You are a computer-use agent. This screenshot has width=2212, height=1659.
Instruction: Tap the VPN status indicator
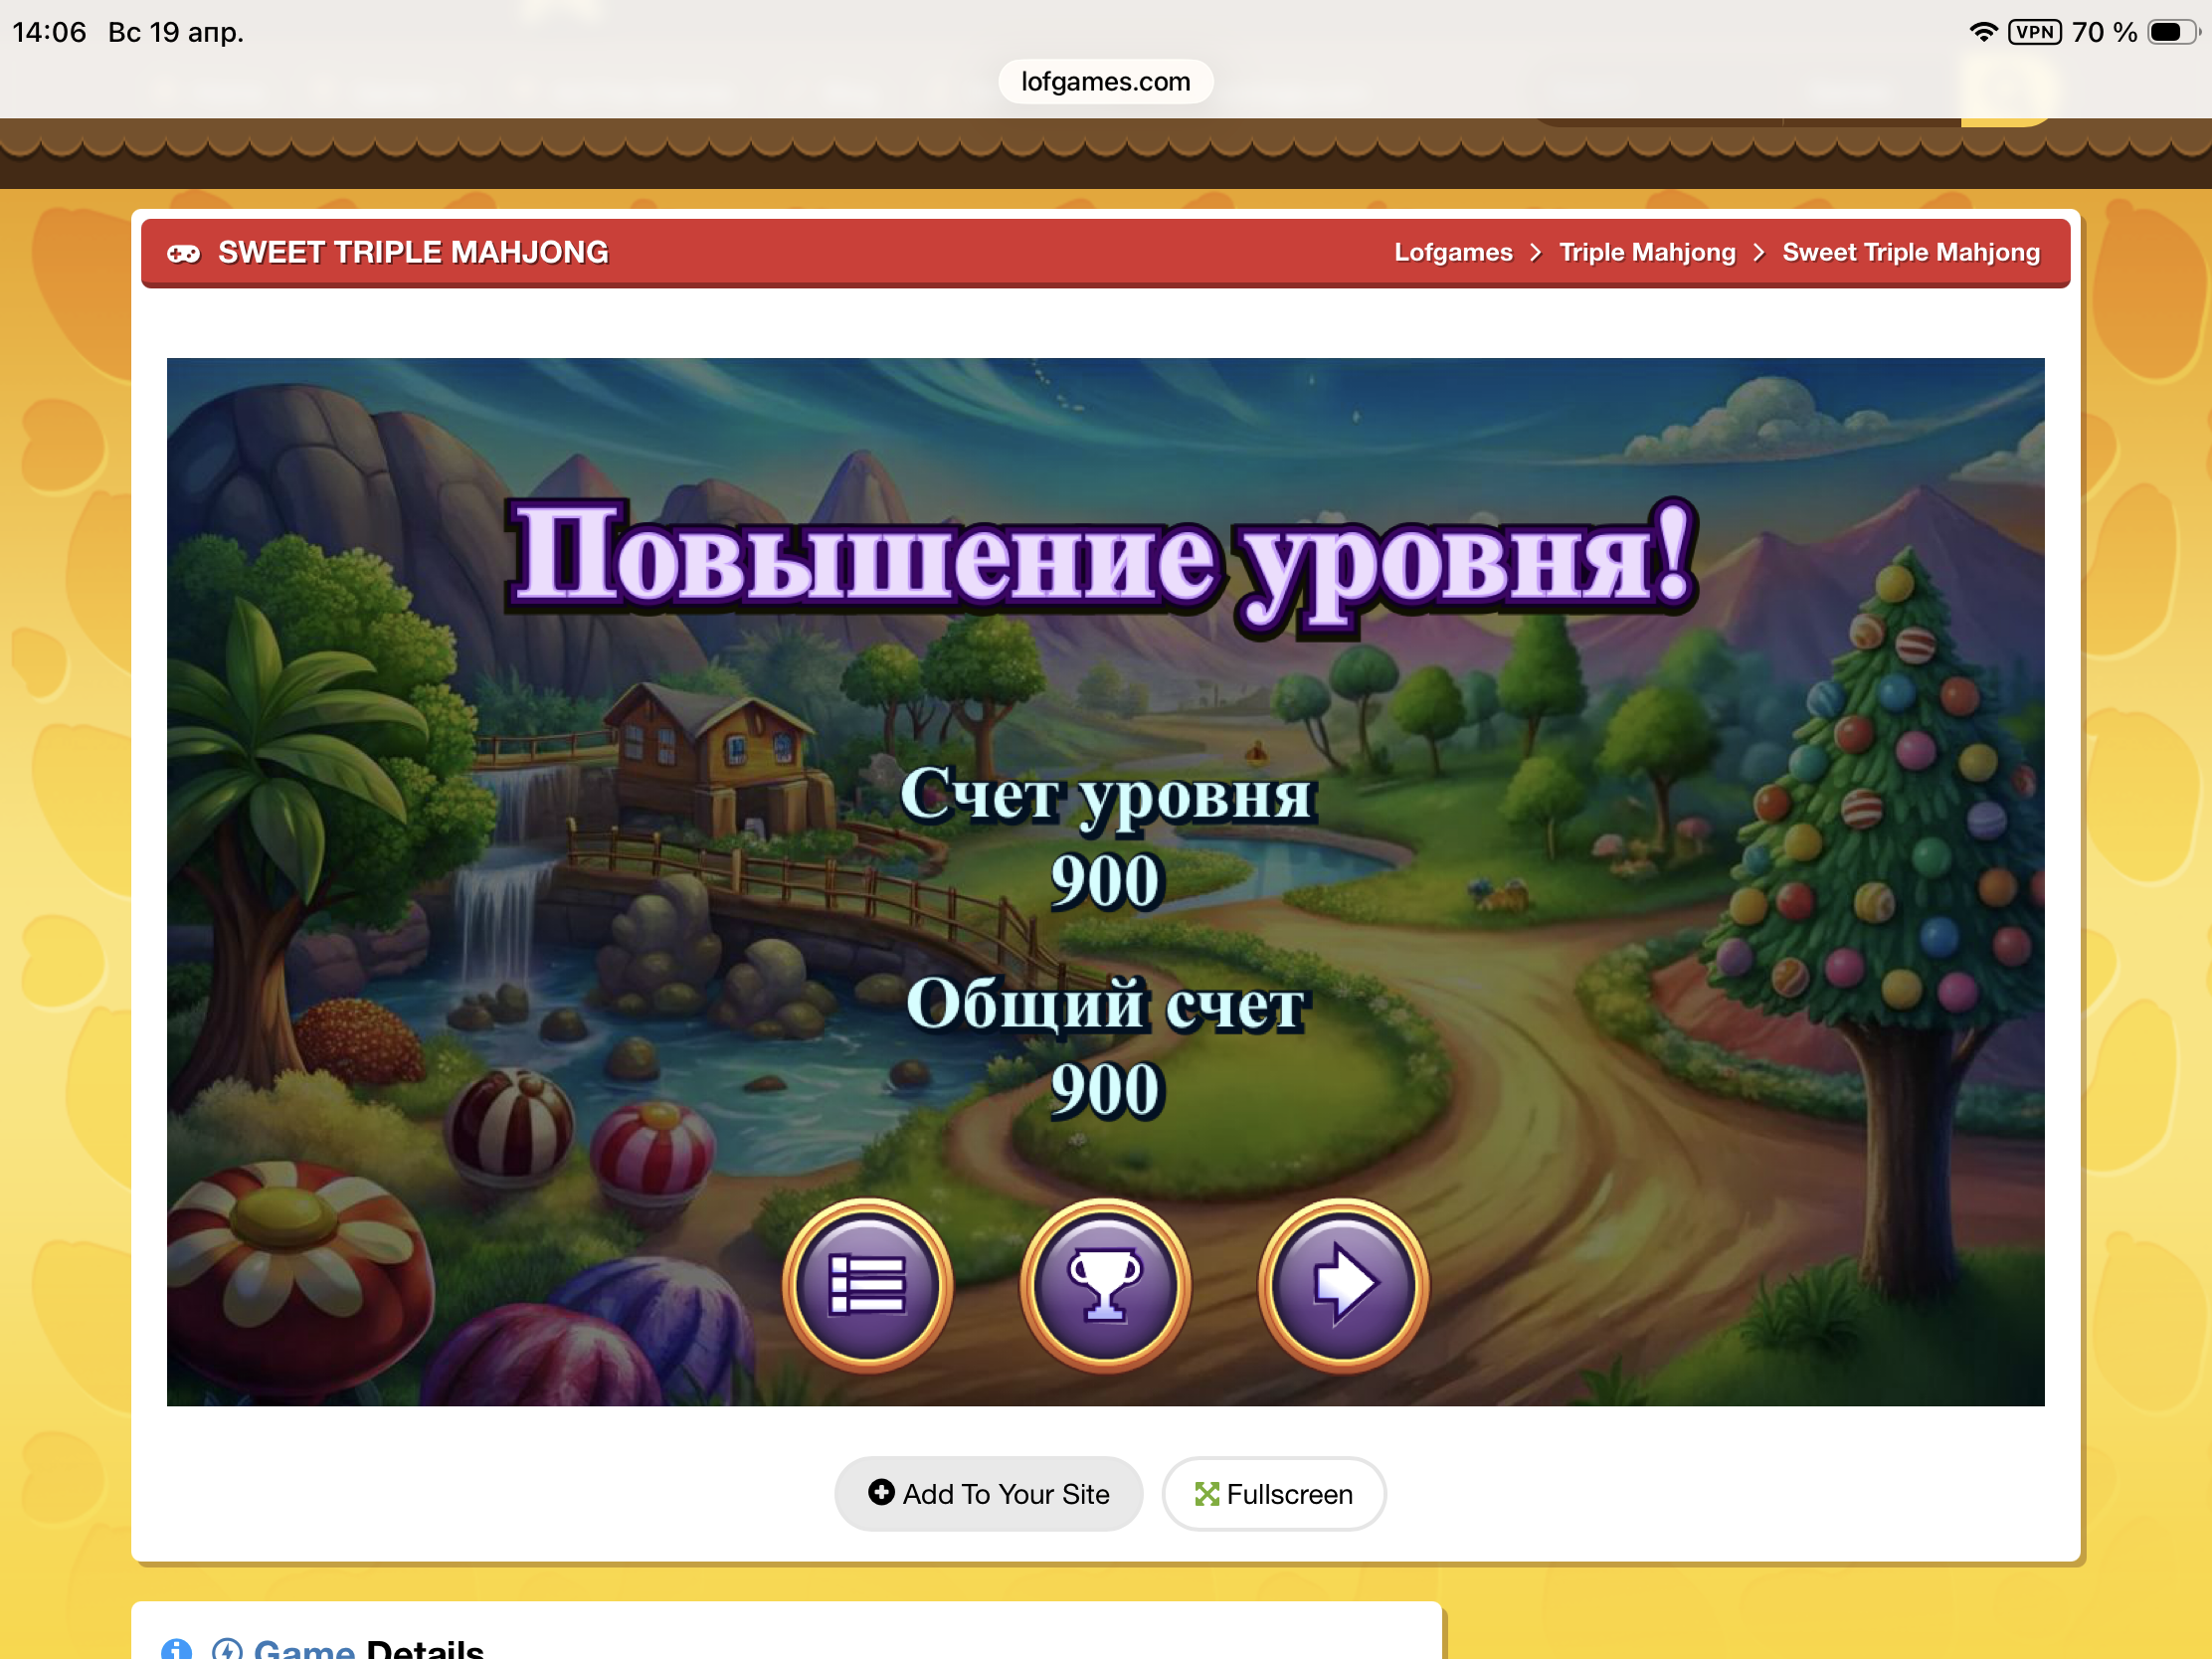pos(2034,32)
